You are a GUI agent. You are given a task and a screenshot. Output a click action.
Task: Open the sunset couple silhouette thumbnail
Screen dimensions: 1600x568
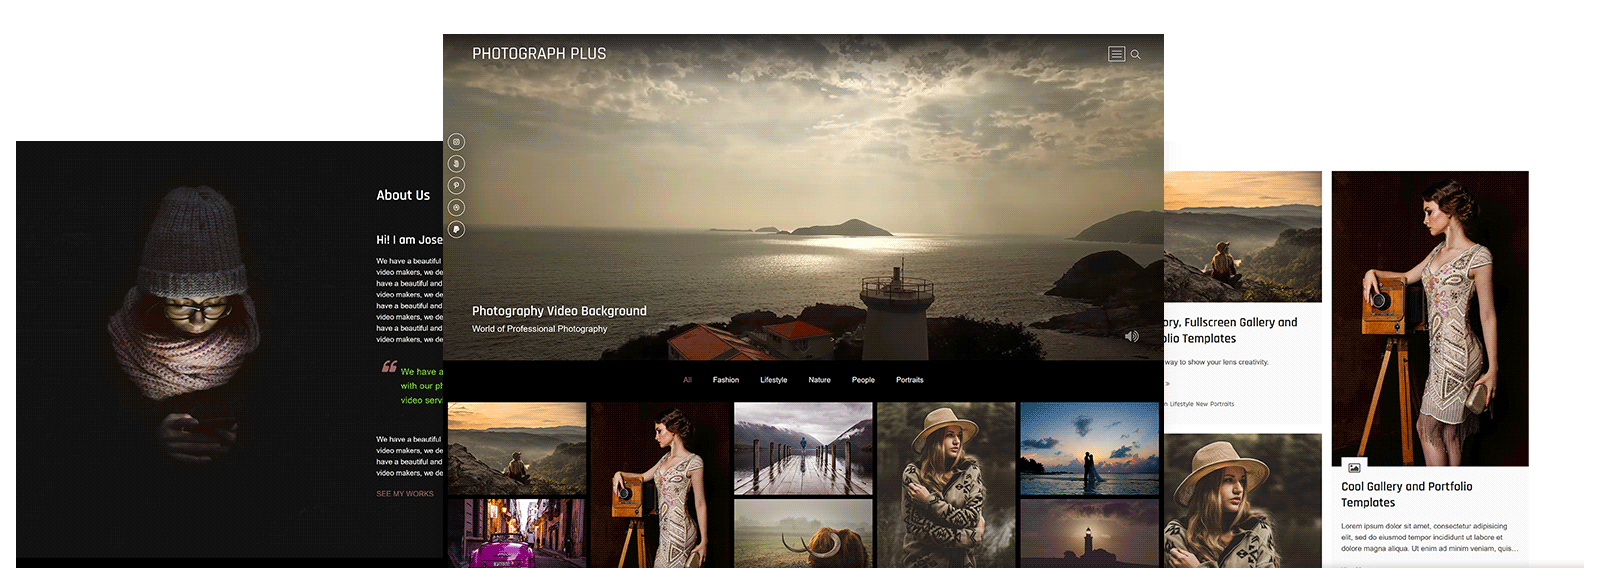pyautogui.click(x=1089, y=449)
